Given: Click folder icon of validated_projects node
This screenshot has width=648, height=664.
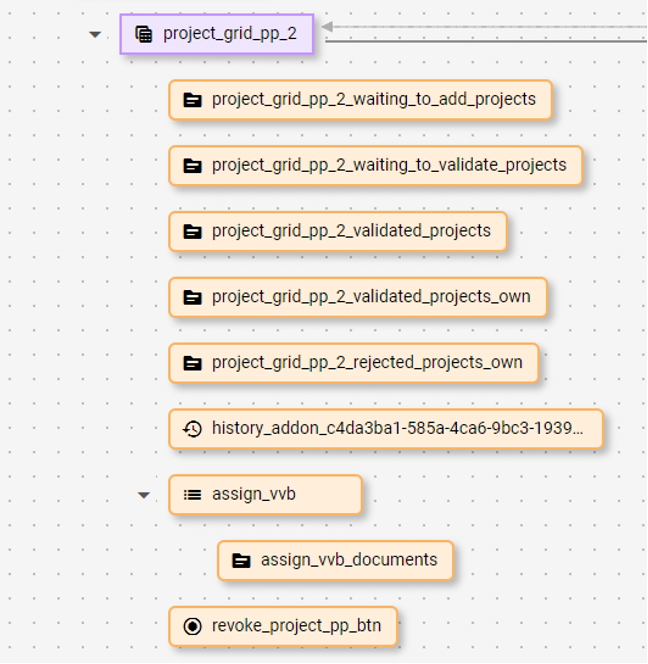Looking at the screenshot, I should click(x=193, y=232).
